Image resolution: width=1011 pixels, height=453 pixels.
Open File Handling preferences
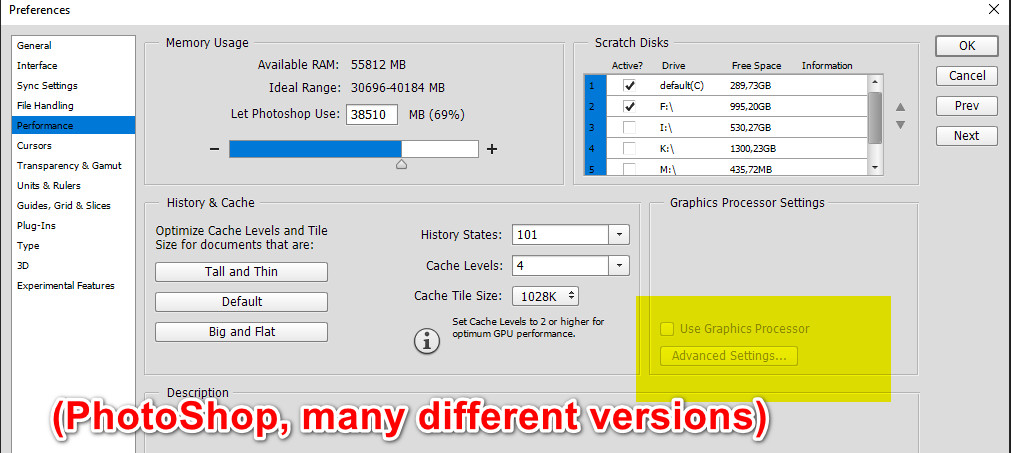point(45,106)
